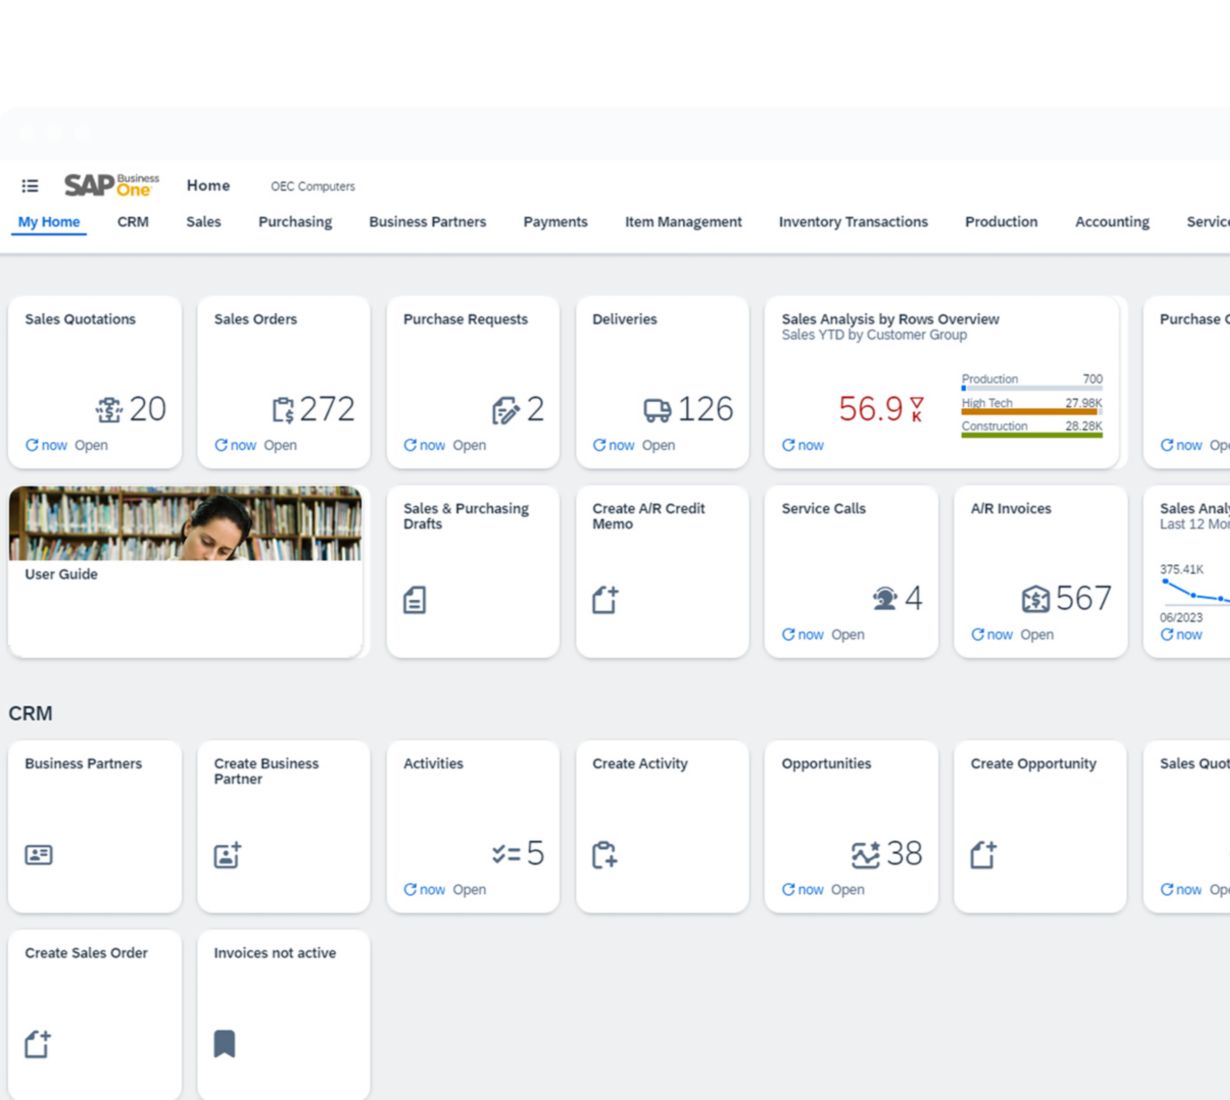Click the red 56.9K sales figure
The width and height of the screenshot is (1230, 1100).
click(x=871, y=409)
